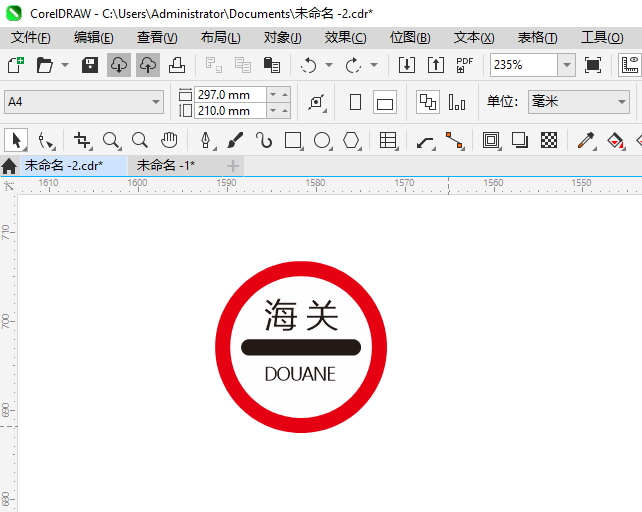This screenshot has height=512, width=642.
Task: Click the Home welcome screen icon
Action: click(9, 166)
